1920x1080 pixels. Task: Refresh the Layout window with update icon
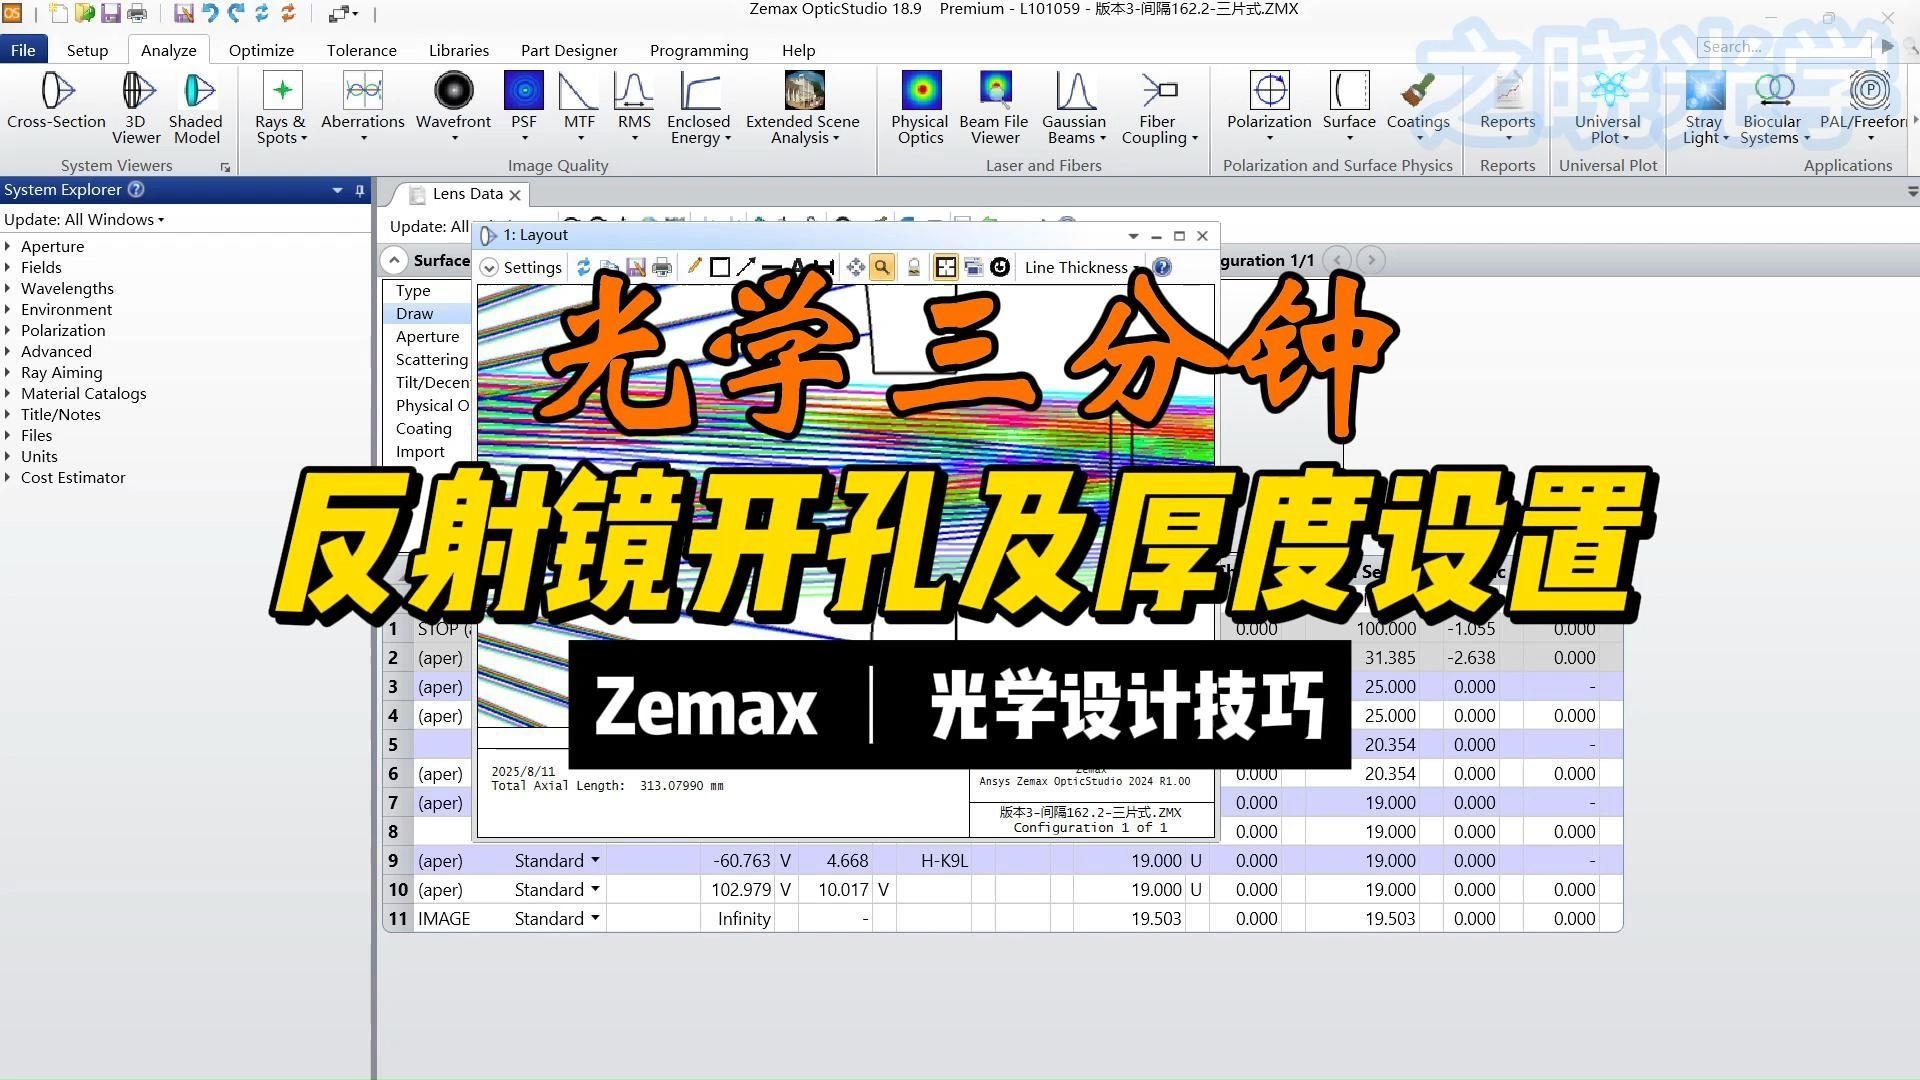[584, 267]
